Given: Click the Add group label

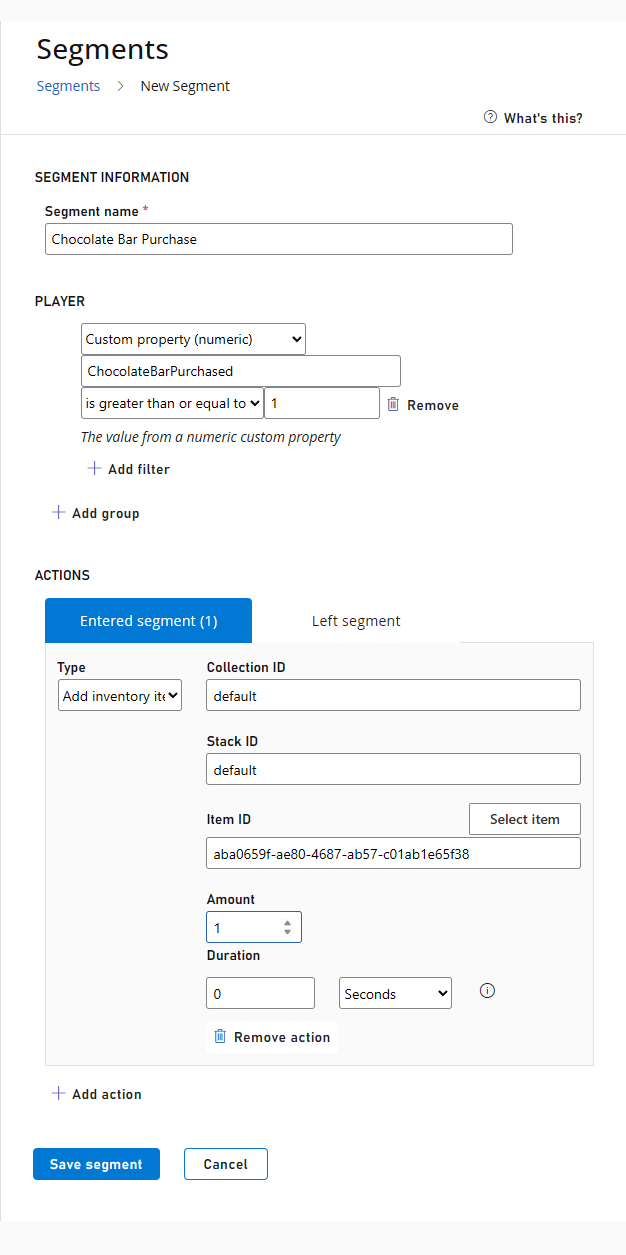Looking at the screenshot, I should point(106,513).
